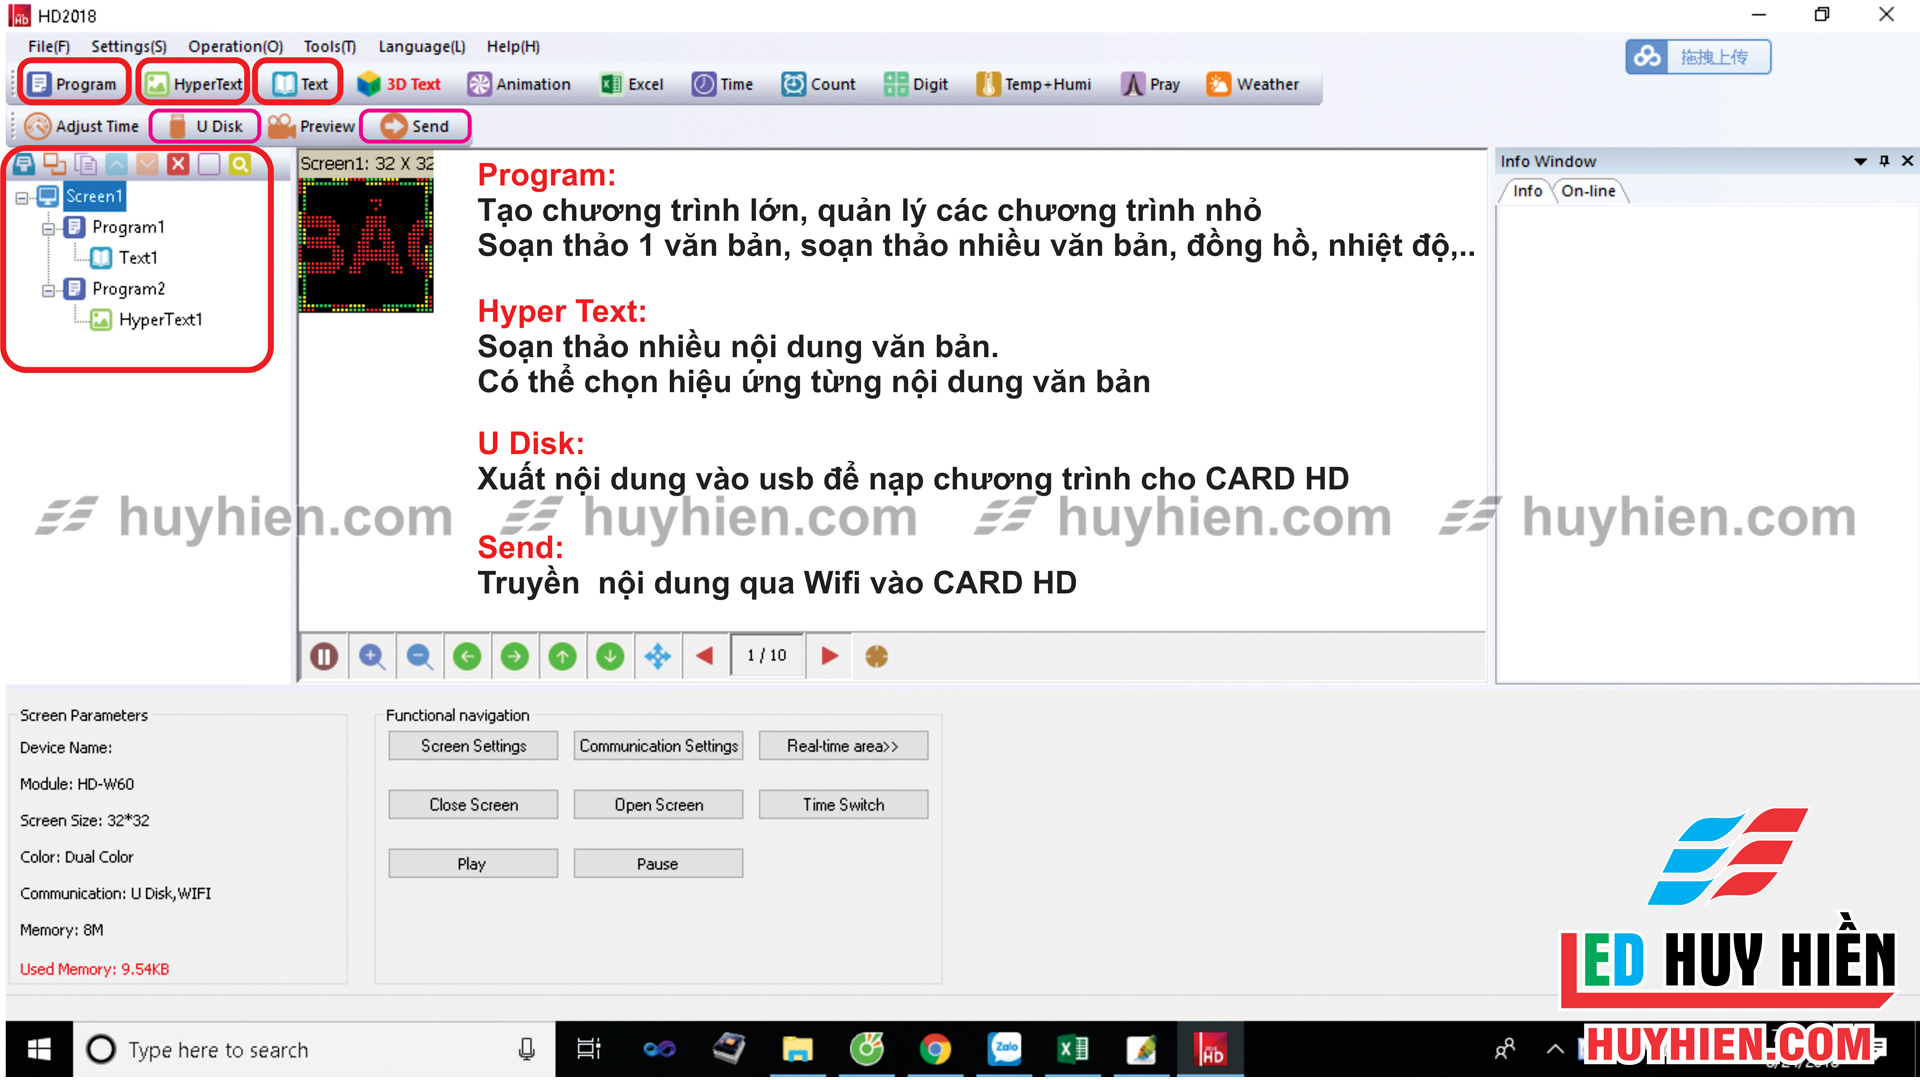1920x1080 pixels.
Task: Switch to the On-line tab
Action: click(1588, 191)
